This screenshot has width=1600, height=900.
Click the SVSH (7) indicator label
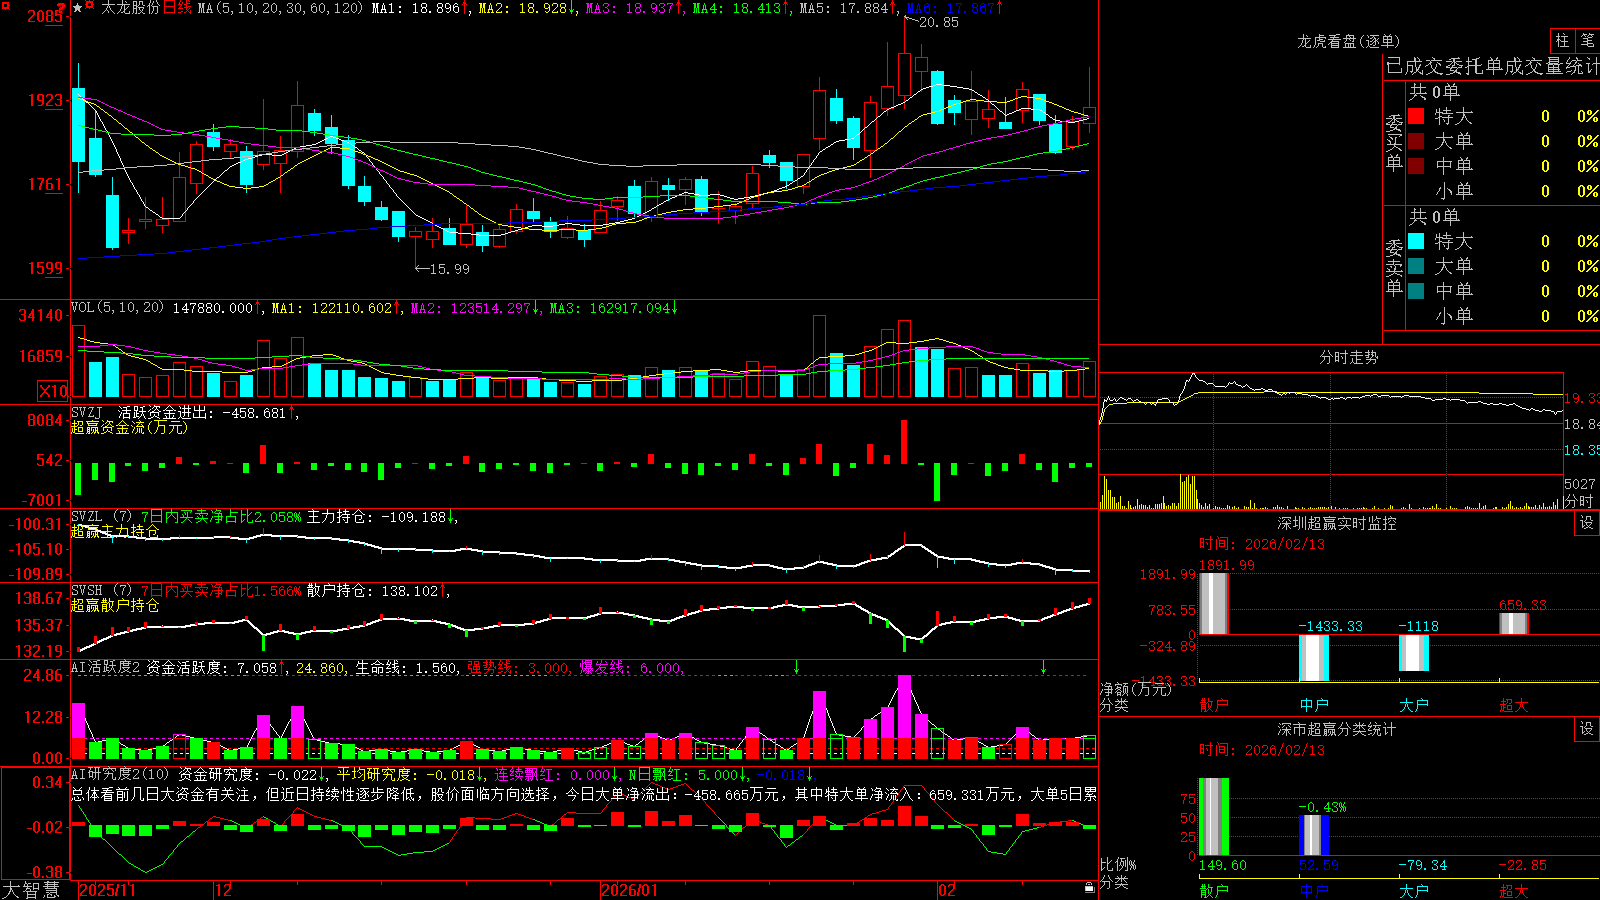pyautogui.click(x=101, y=591)
